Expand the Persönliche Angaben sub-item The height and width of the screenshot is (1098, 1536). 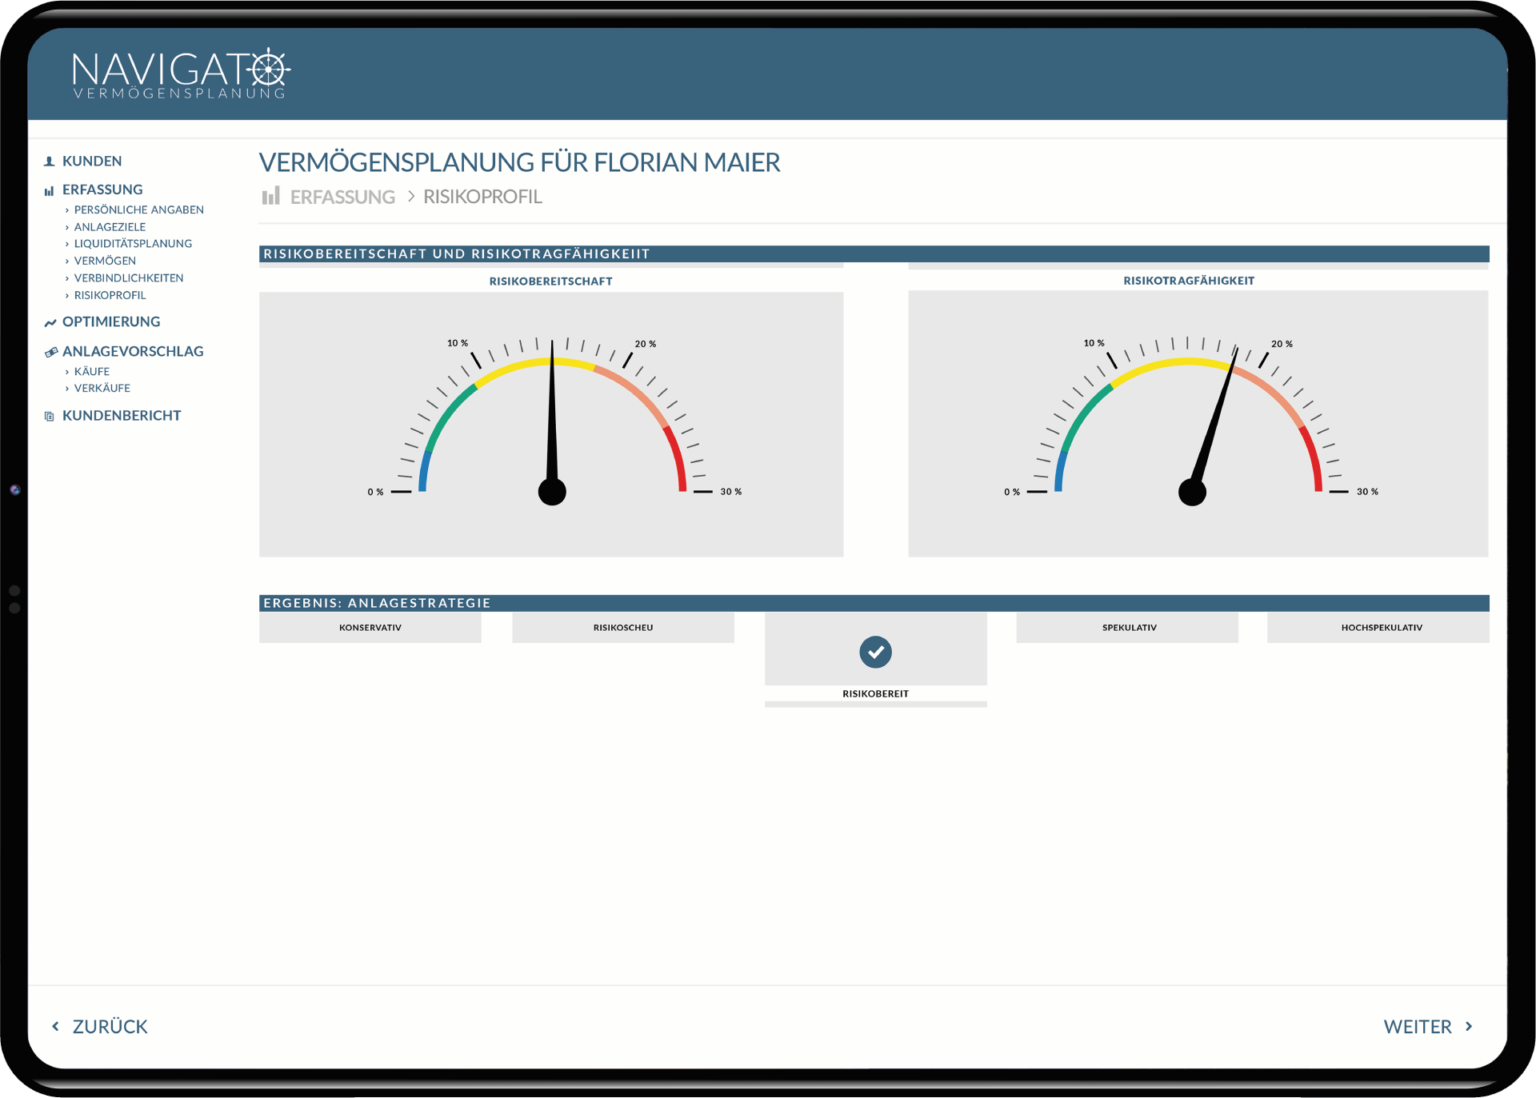[139, 209]
